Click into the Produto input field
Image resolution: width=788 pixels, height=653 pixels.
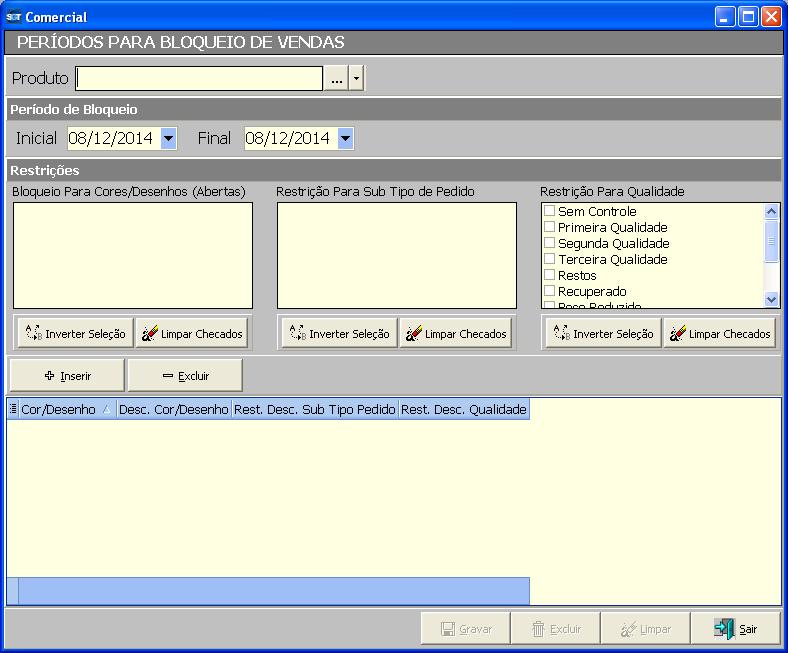pos(199,79)
